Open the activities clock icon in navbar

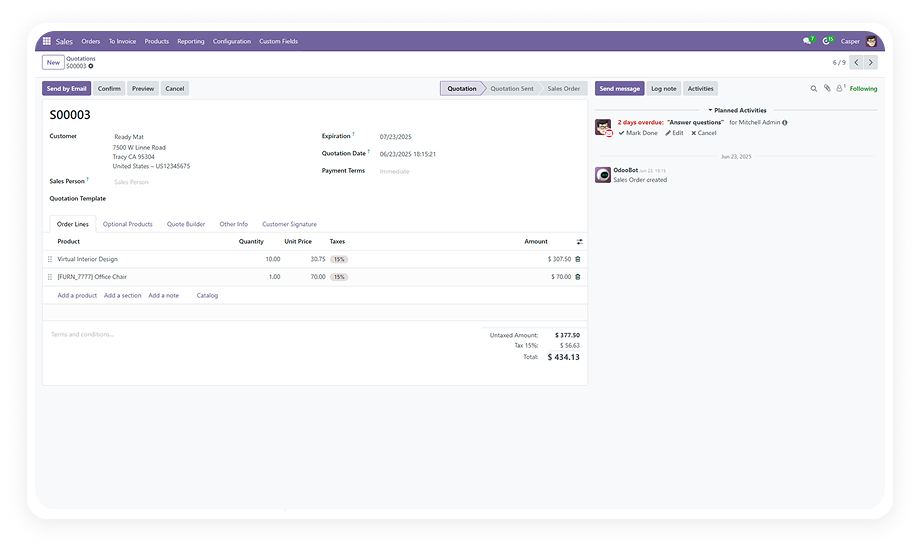pyautogui.click(x=827, y=41)
